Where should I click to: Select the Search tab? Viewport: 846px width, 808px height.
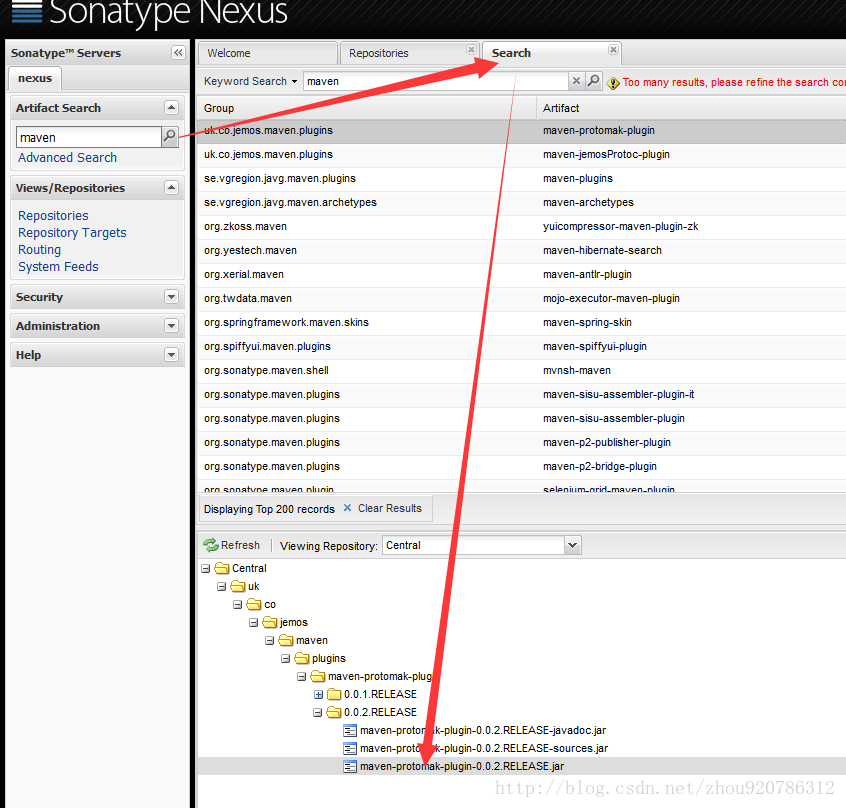[551, 53]
